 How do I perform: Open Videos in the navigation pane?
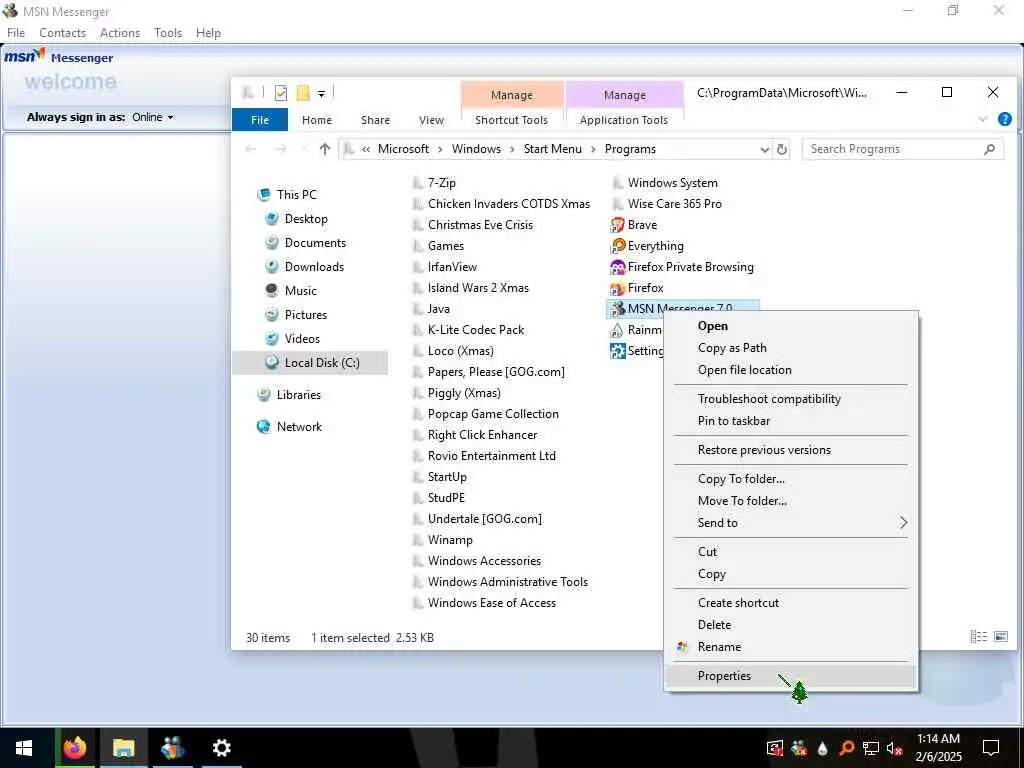point(302,339)
